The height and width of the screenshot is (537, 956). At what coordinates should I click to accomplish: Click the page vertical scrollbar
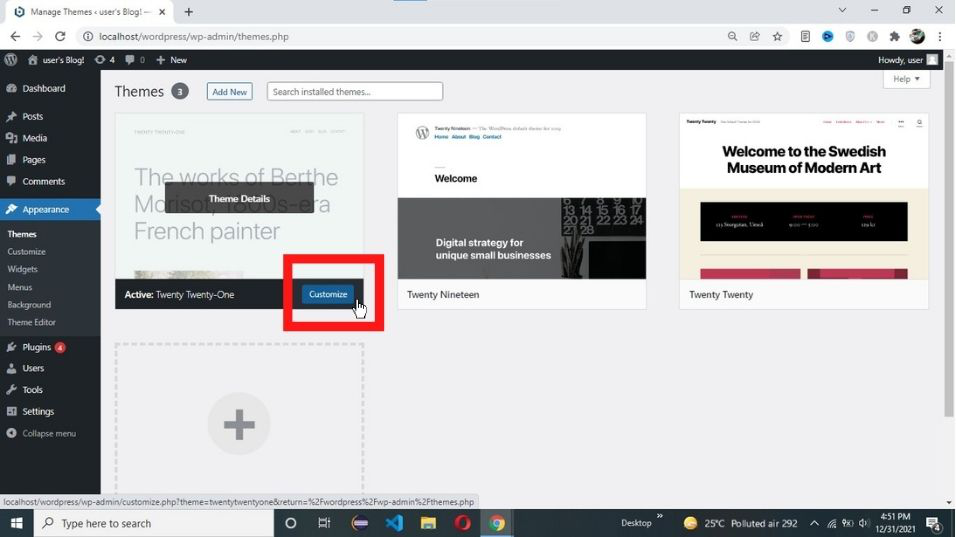click(949, 238)
